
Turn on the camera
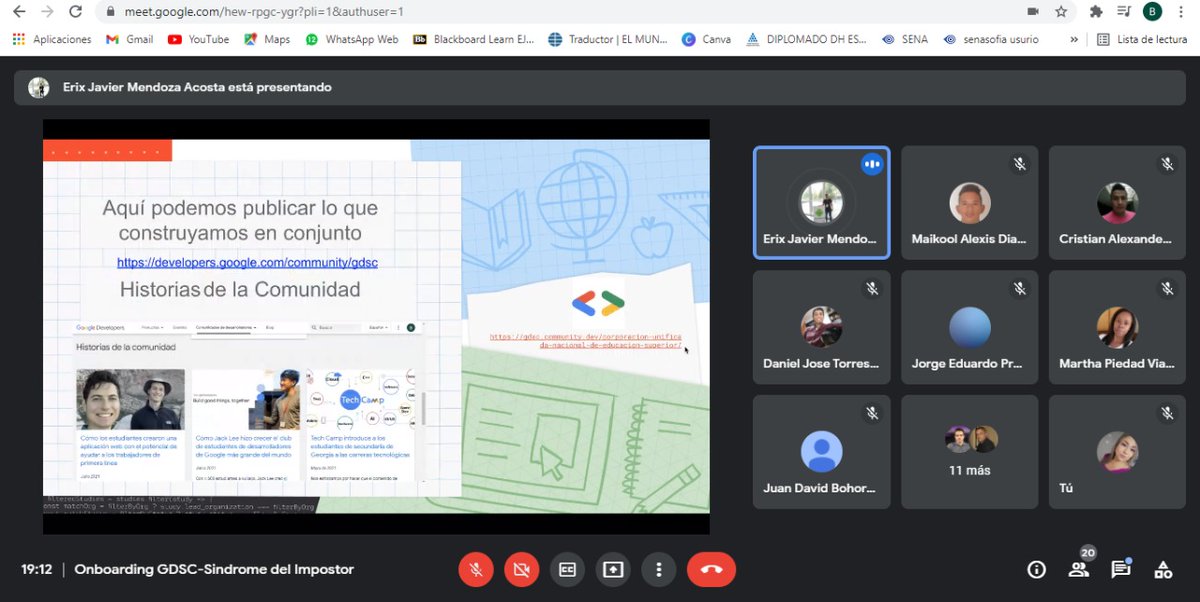[521, 569]
